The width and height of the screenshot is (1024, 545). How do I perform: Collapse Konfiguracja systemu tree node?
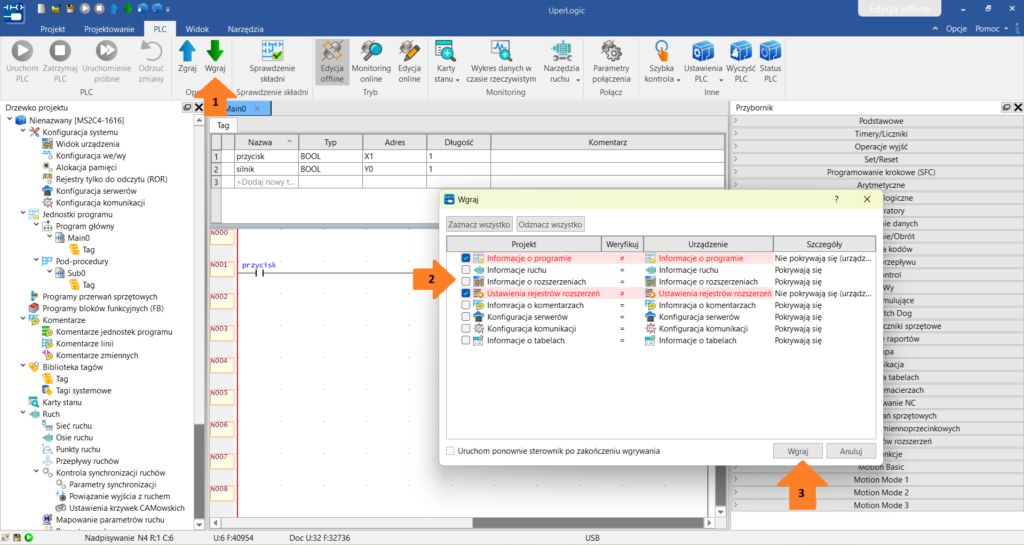[23, 132]
